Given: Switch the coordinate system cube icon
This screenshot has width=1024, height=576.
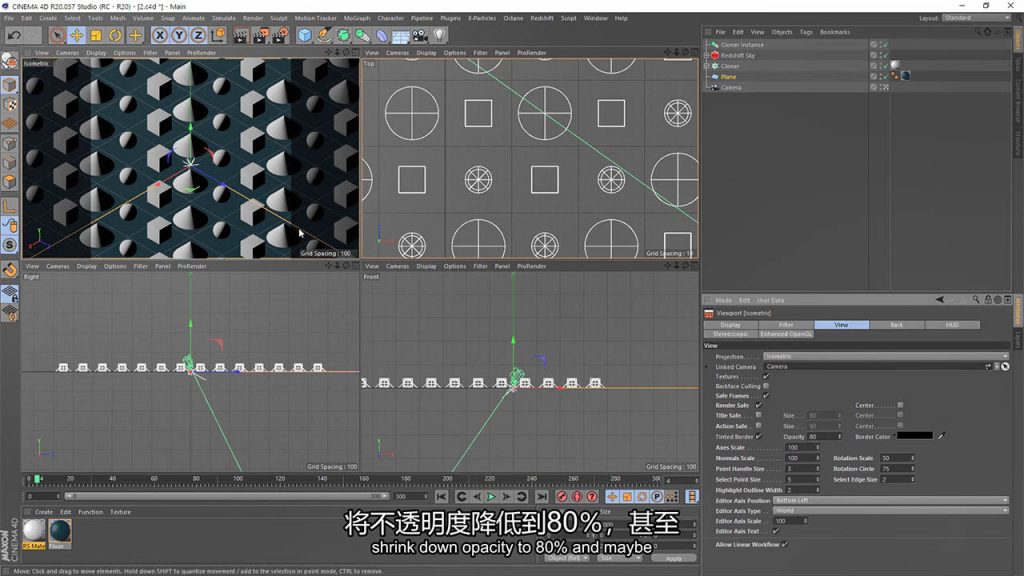Looking at the screenshot, I should [217, 35].
